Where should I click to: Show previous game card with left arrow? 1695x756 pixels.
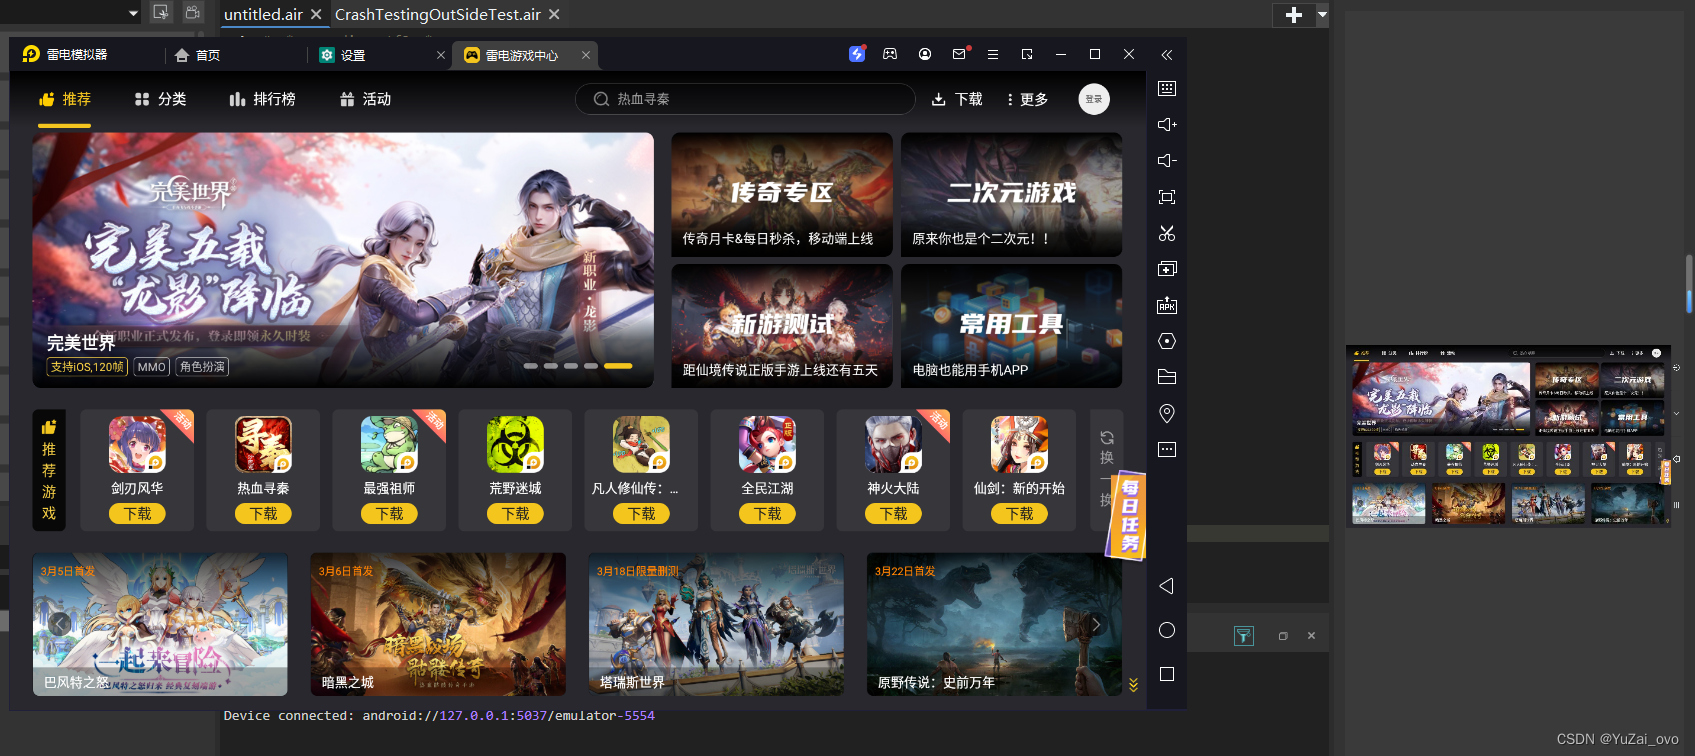[x=59, y=624]
